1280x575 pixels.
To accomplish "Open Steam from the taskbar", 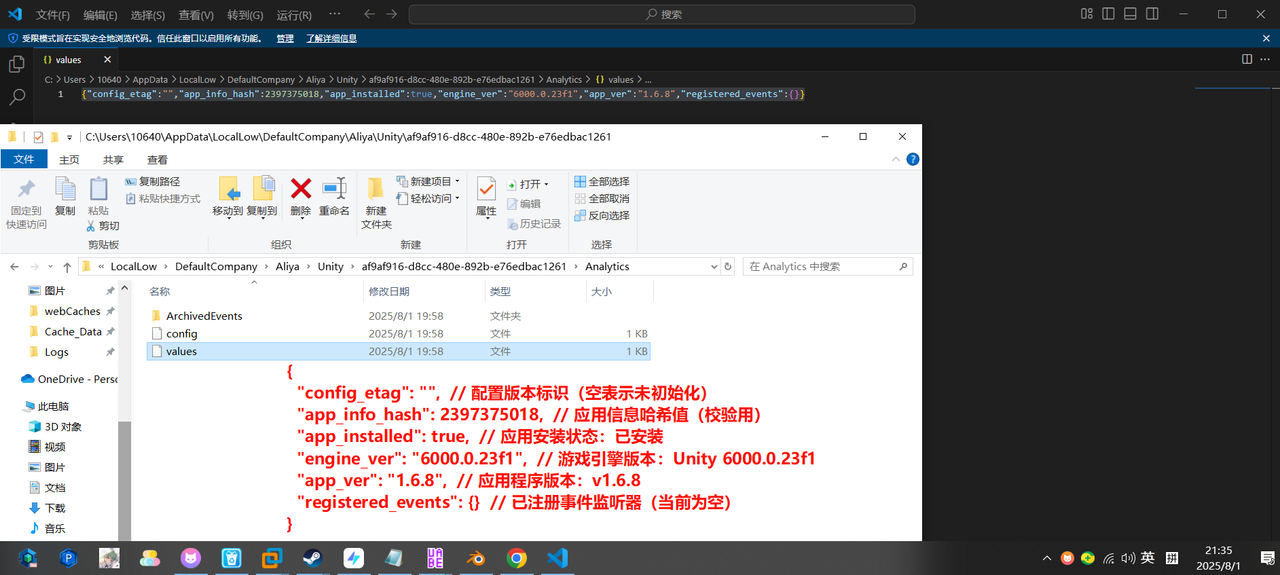I will click(312, 558).
